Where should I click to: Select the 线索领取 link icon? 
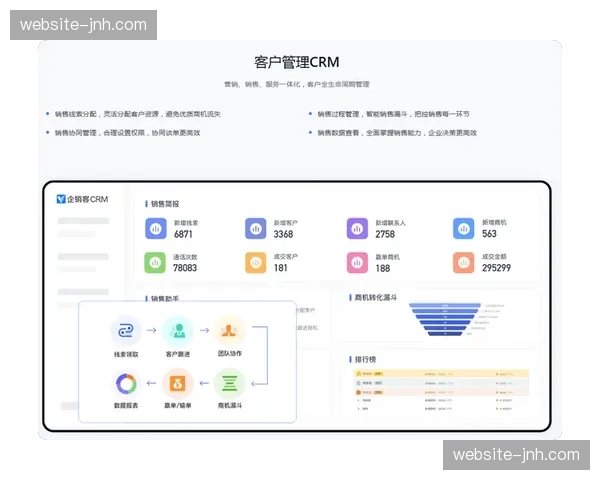[126, 330]
